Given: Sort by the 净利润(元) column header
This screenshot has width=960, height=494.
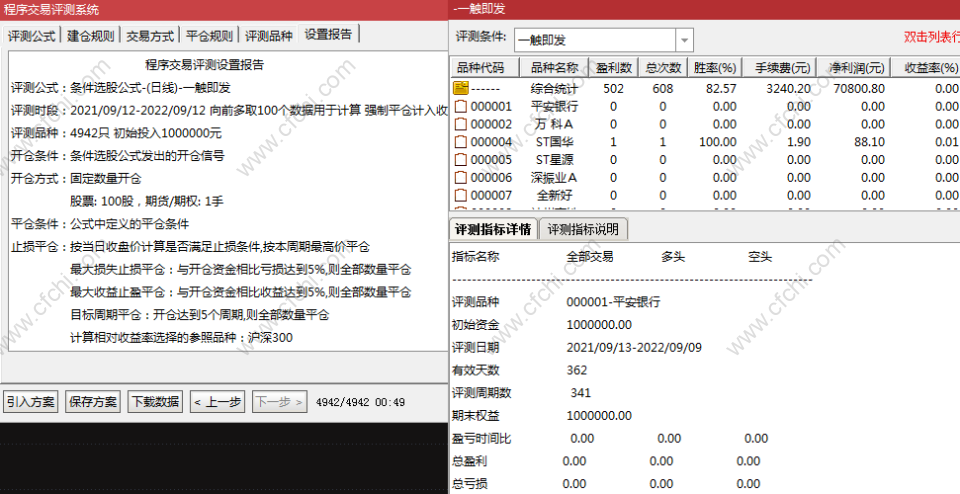Looking at the screenshot, I should coord(853,67).
